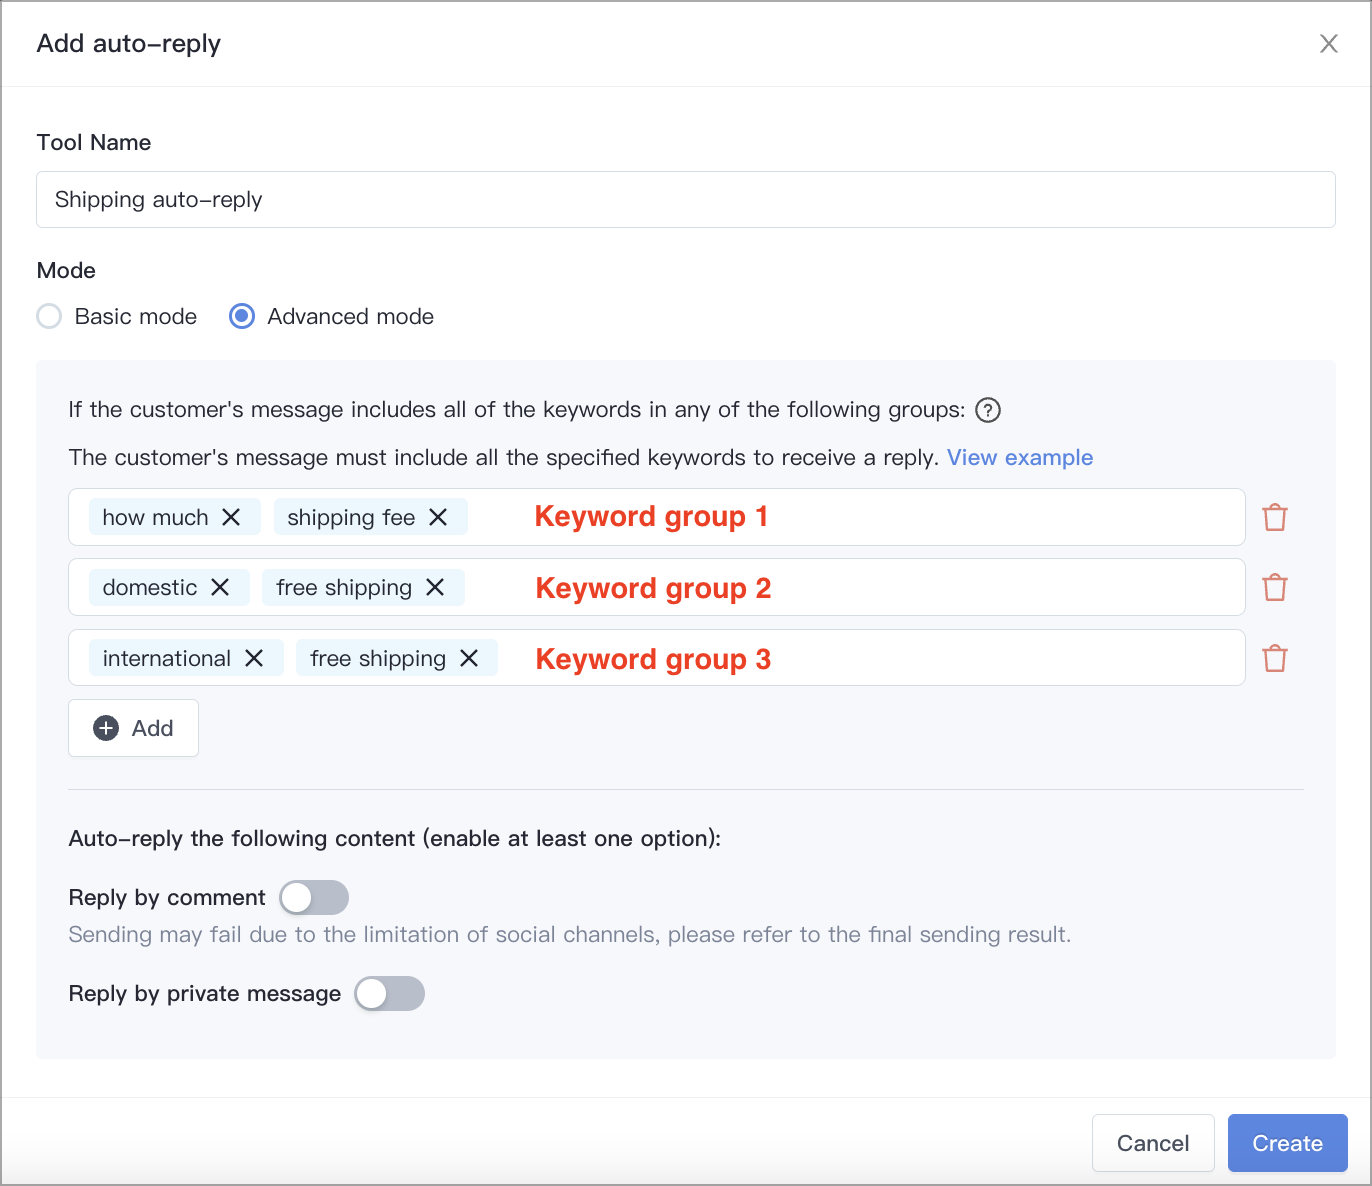Image resolution: width=1372 pixels, height=1186 pixels.
Task: Remove 'free shipping' tag in keyword group 3
Action: (x=469, y=658)
